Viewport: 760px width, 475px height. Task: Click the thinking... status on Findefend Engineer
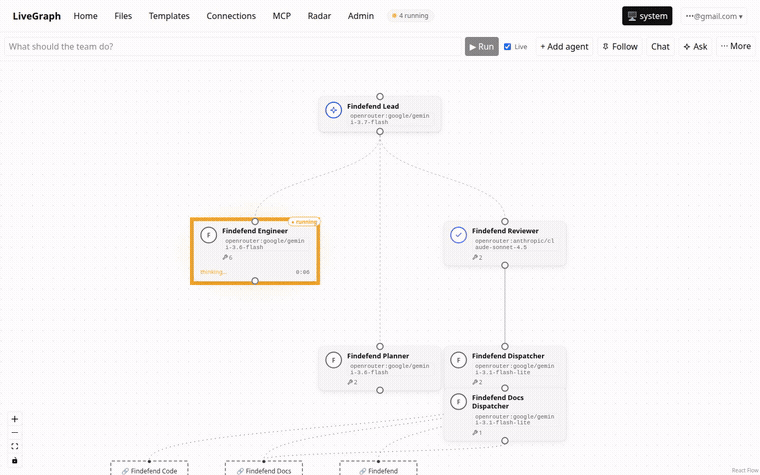213,272
